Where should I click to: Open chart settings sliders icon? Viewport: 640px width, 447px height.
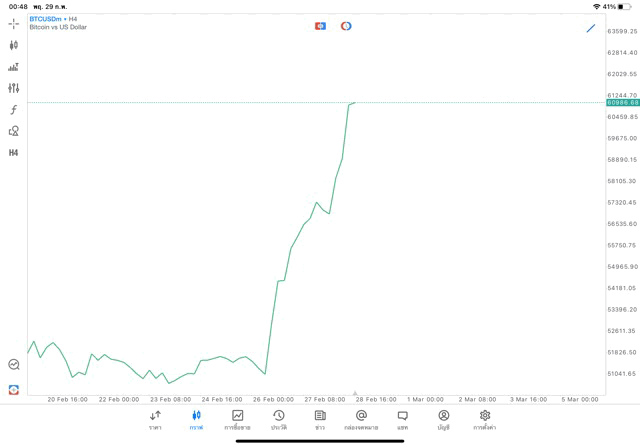[x=13, y=88]
